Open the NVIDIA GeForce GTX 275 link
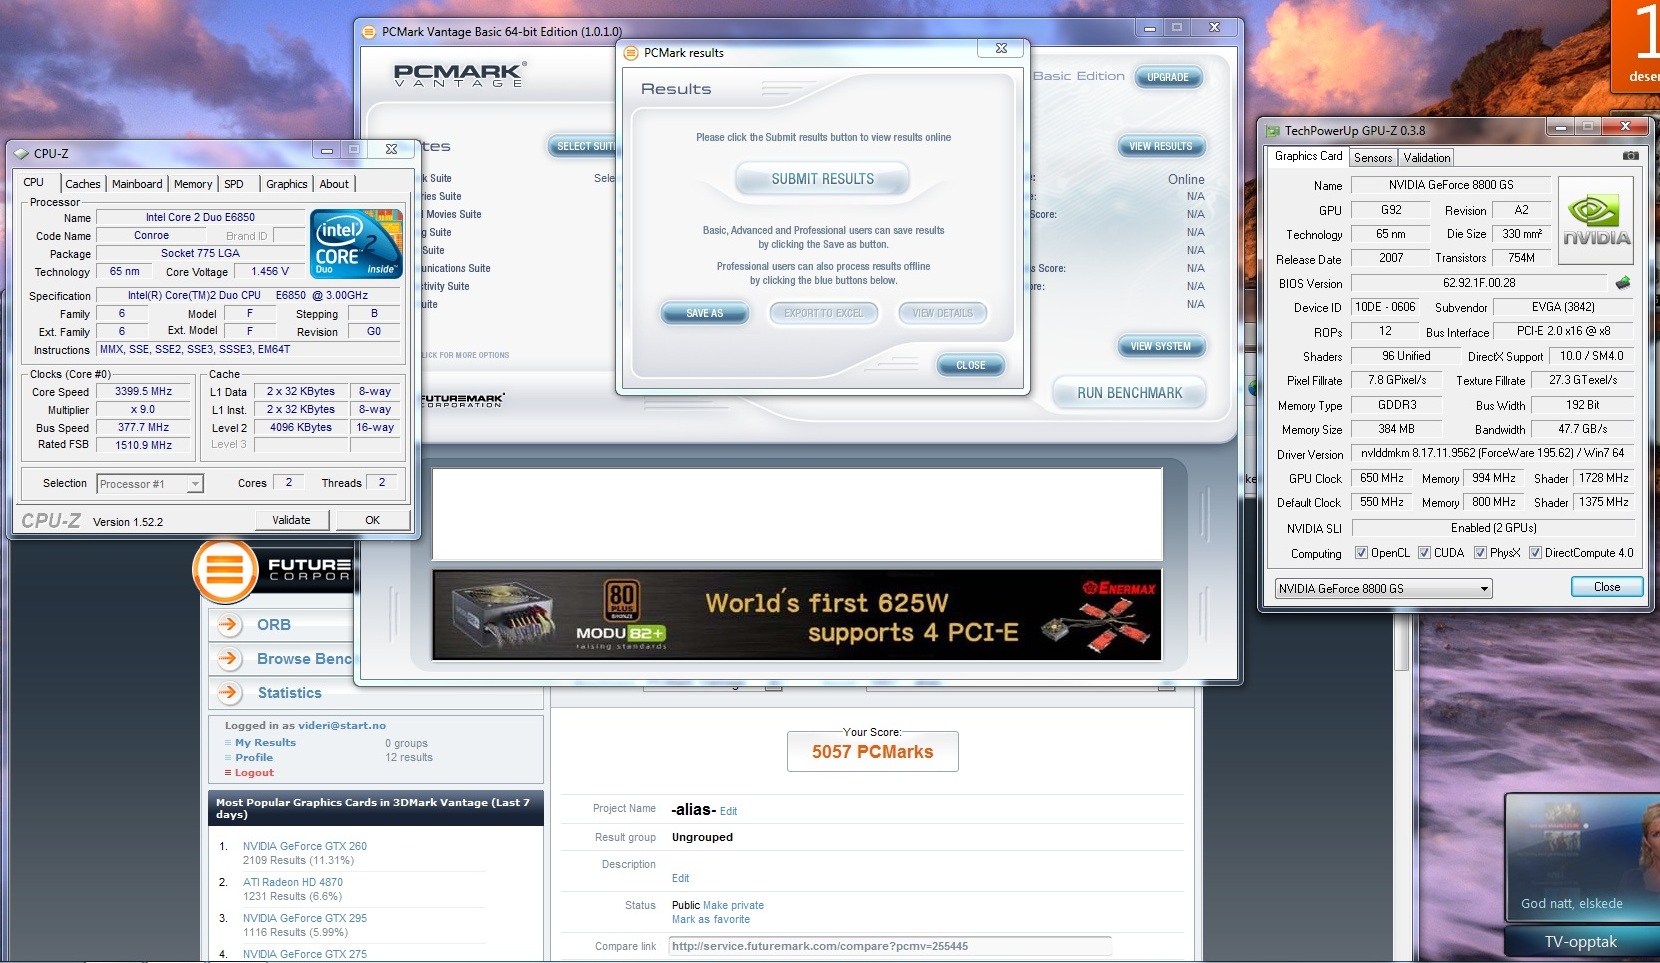The image size is (1660, 963). click(x=305, y=954)
